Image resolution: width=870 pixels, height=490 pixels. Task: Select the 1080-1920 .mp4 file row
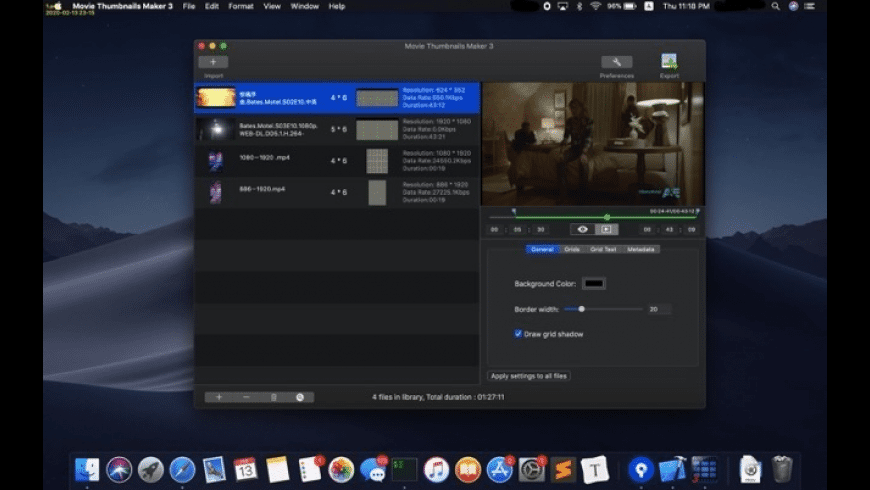(337, 161)
